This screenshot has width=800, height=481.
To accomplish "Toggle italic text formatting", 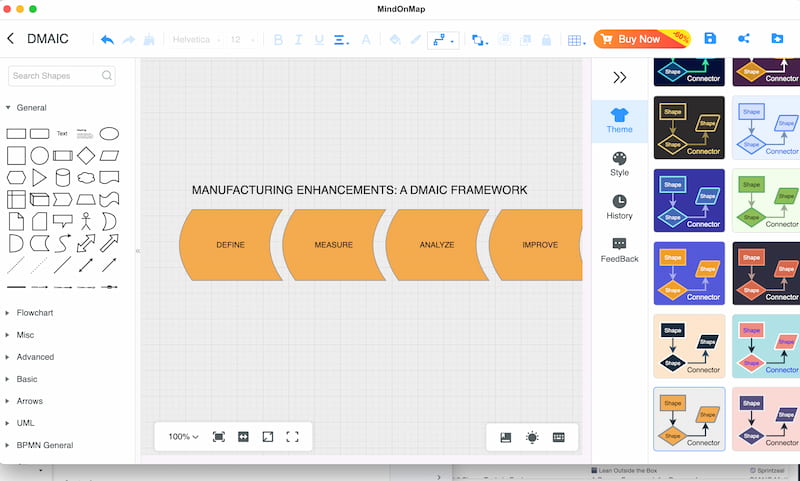I will 298,40.
